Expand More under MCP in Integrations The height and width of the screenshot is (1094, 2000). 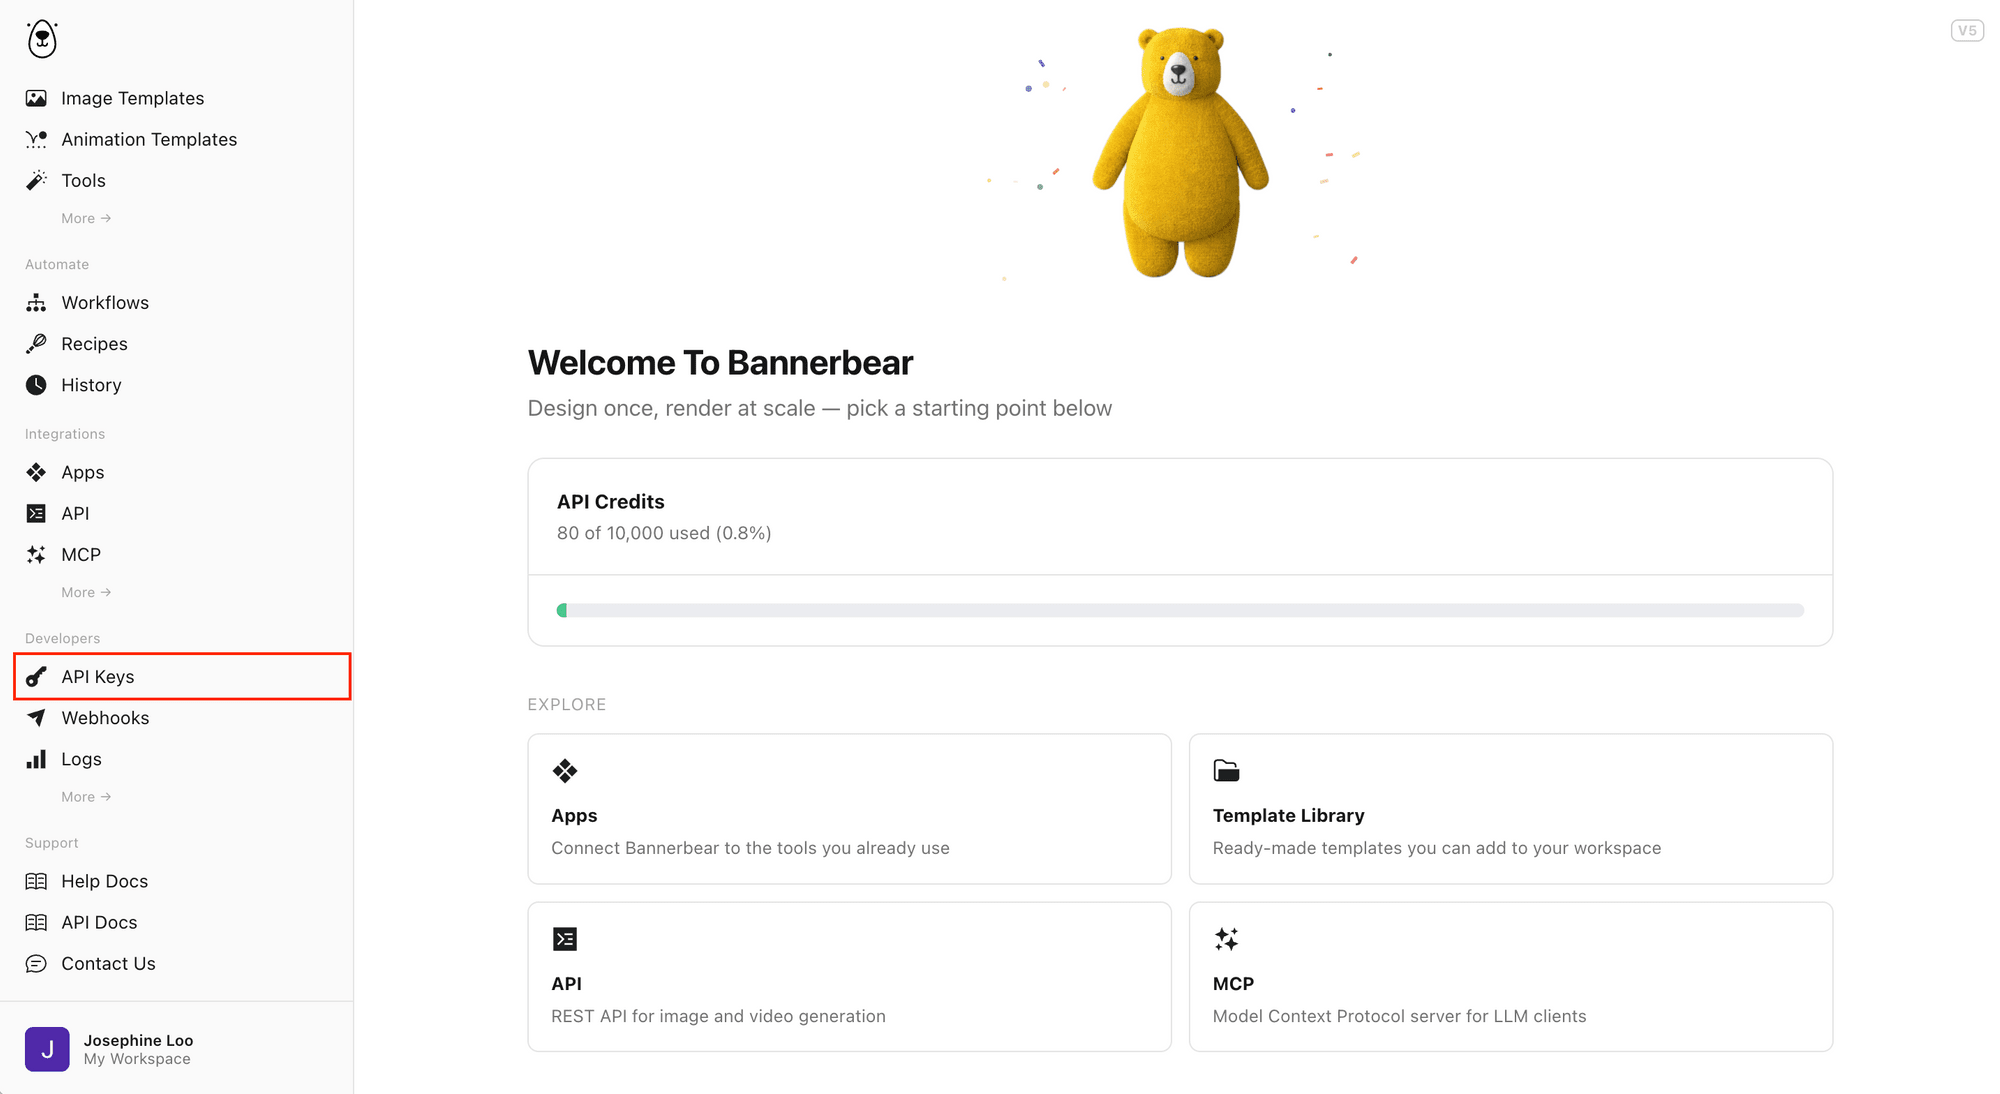point(86,592)
